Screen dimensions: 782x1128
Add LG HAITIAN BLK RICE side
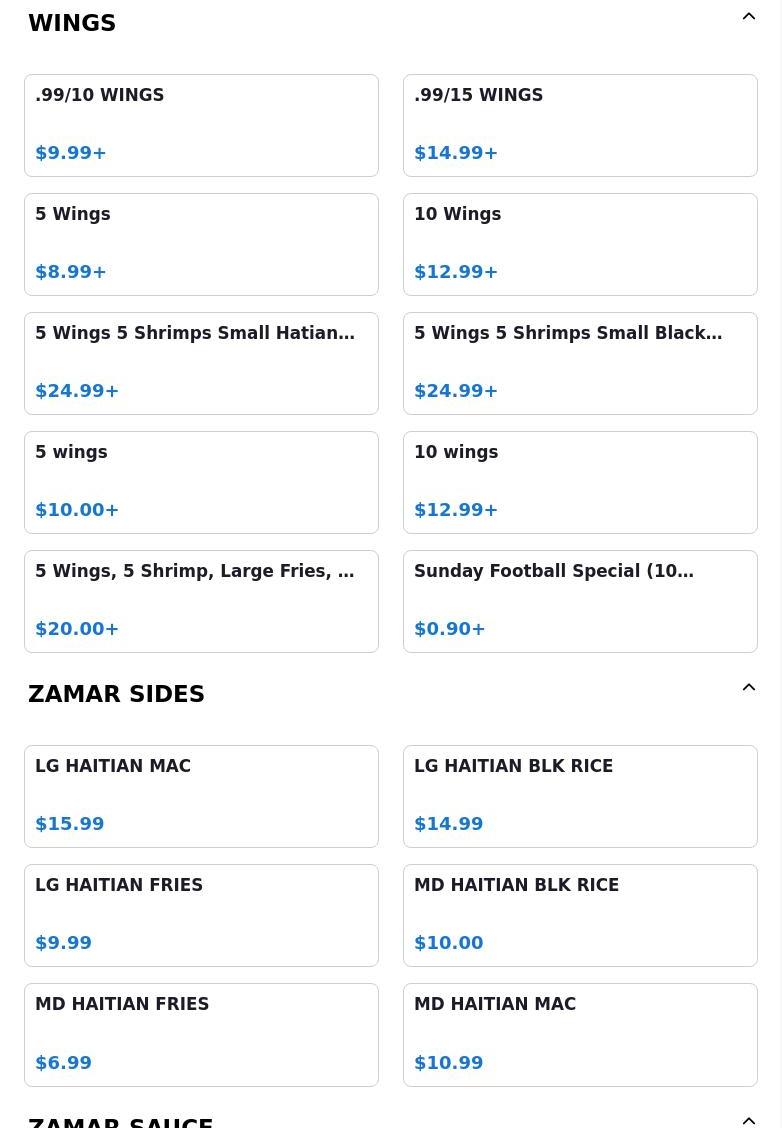[580, 796]
